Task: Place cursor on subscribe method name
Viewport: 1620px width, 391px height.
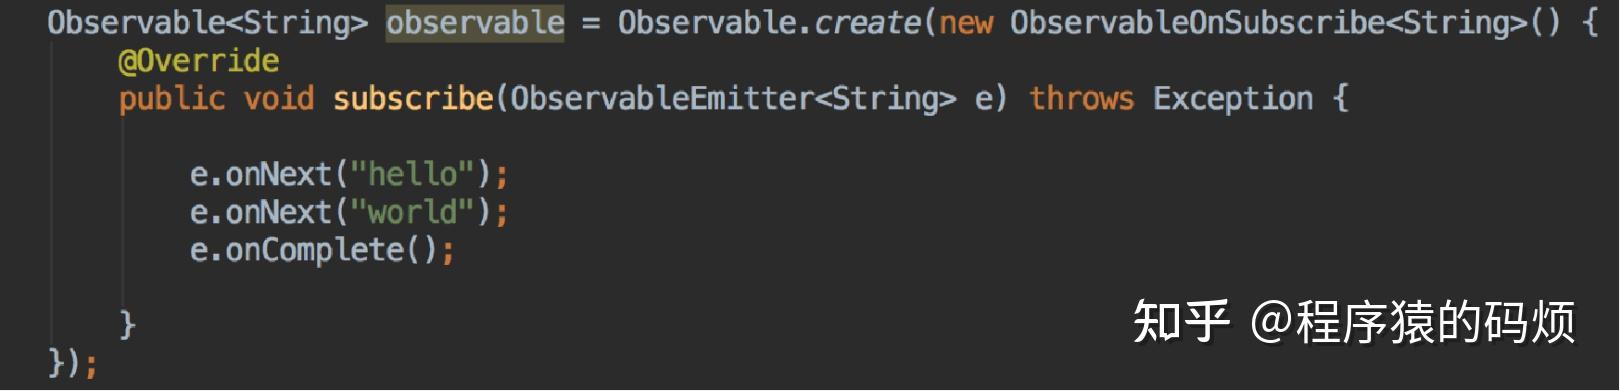Action: pos(413,98)
